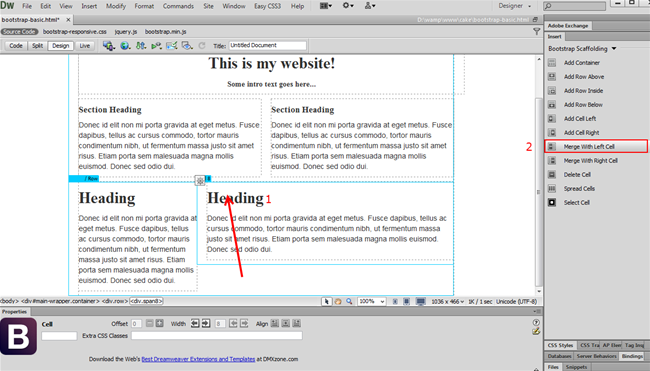
Task: Open the Site dropdown in application bar
Action: [370, 6]
